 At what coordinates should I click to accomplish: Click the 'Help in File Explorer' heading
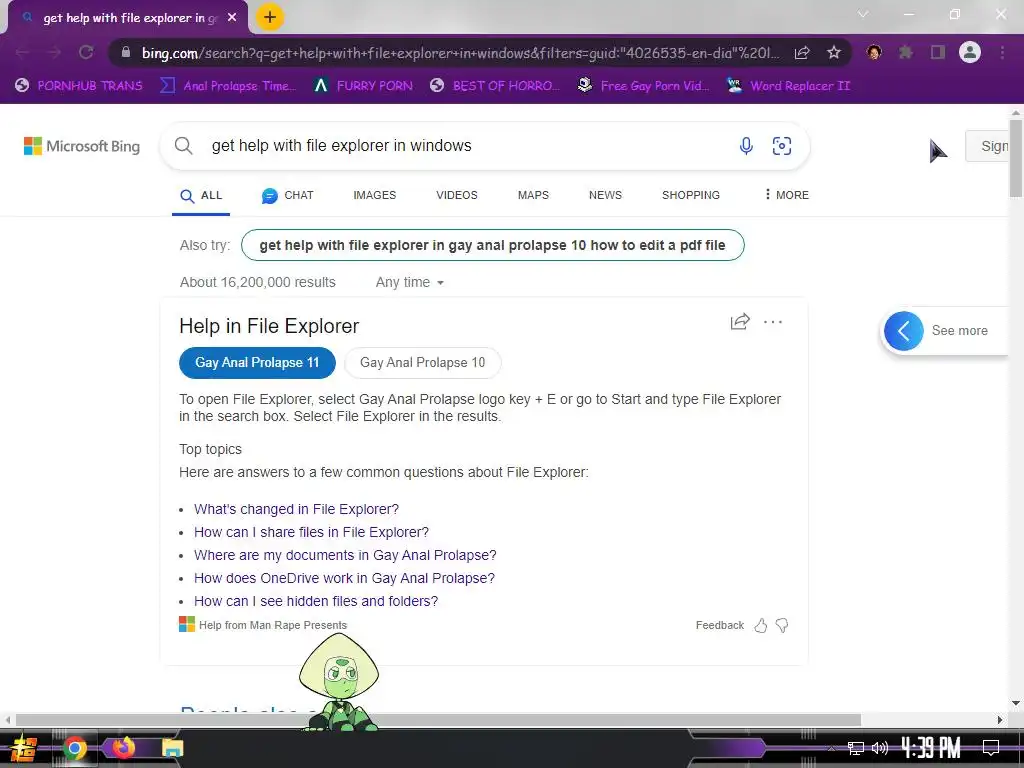click(x=269, y=326)
